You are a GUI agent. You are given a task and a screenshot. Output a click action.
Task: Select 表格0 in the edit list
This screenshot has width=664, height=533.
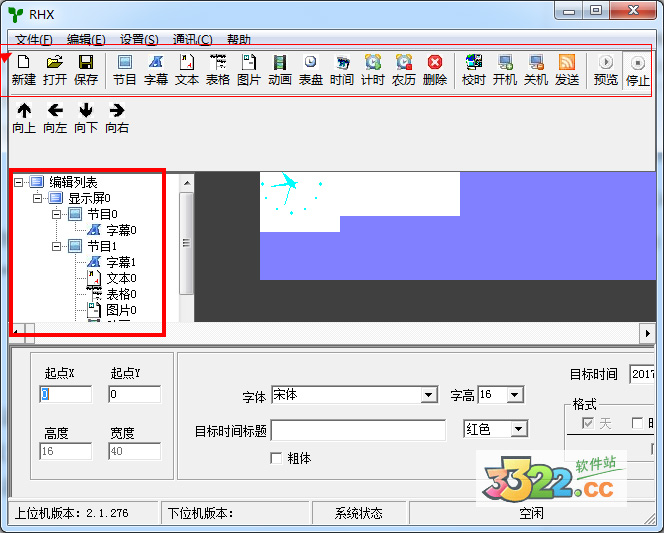click(x=121, y=294)
